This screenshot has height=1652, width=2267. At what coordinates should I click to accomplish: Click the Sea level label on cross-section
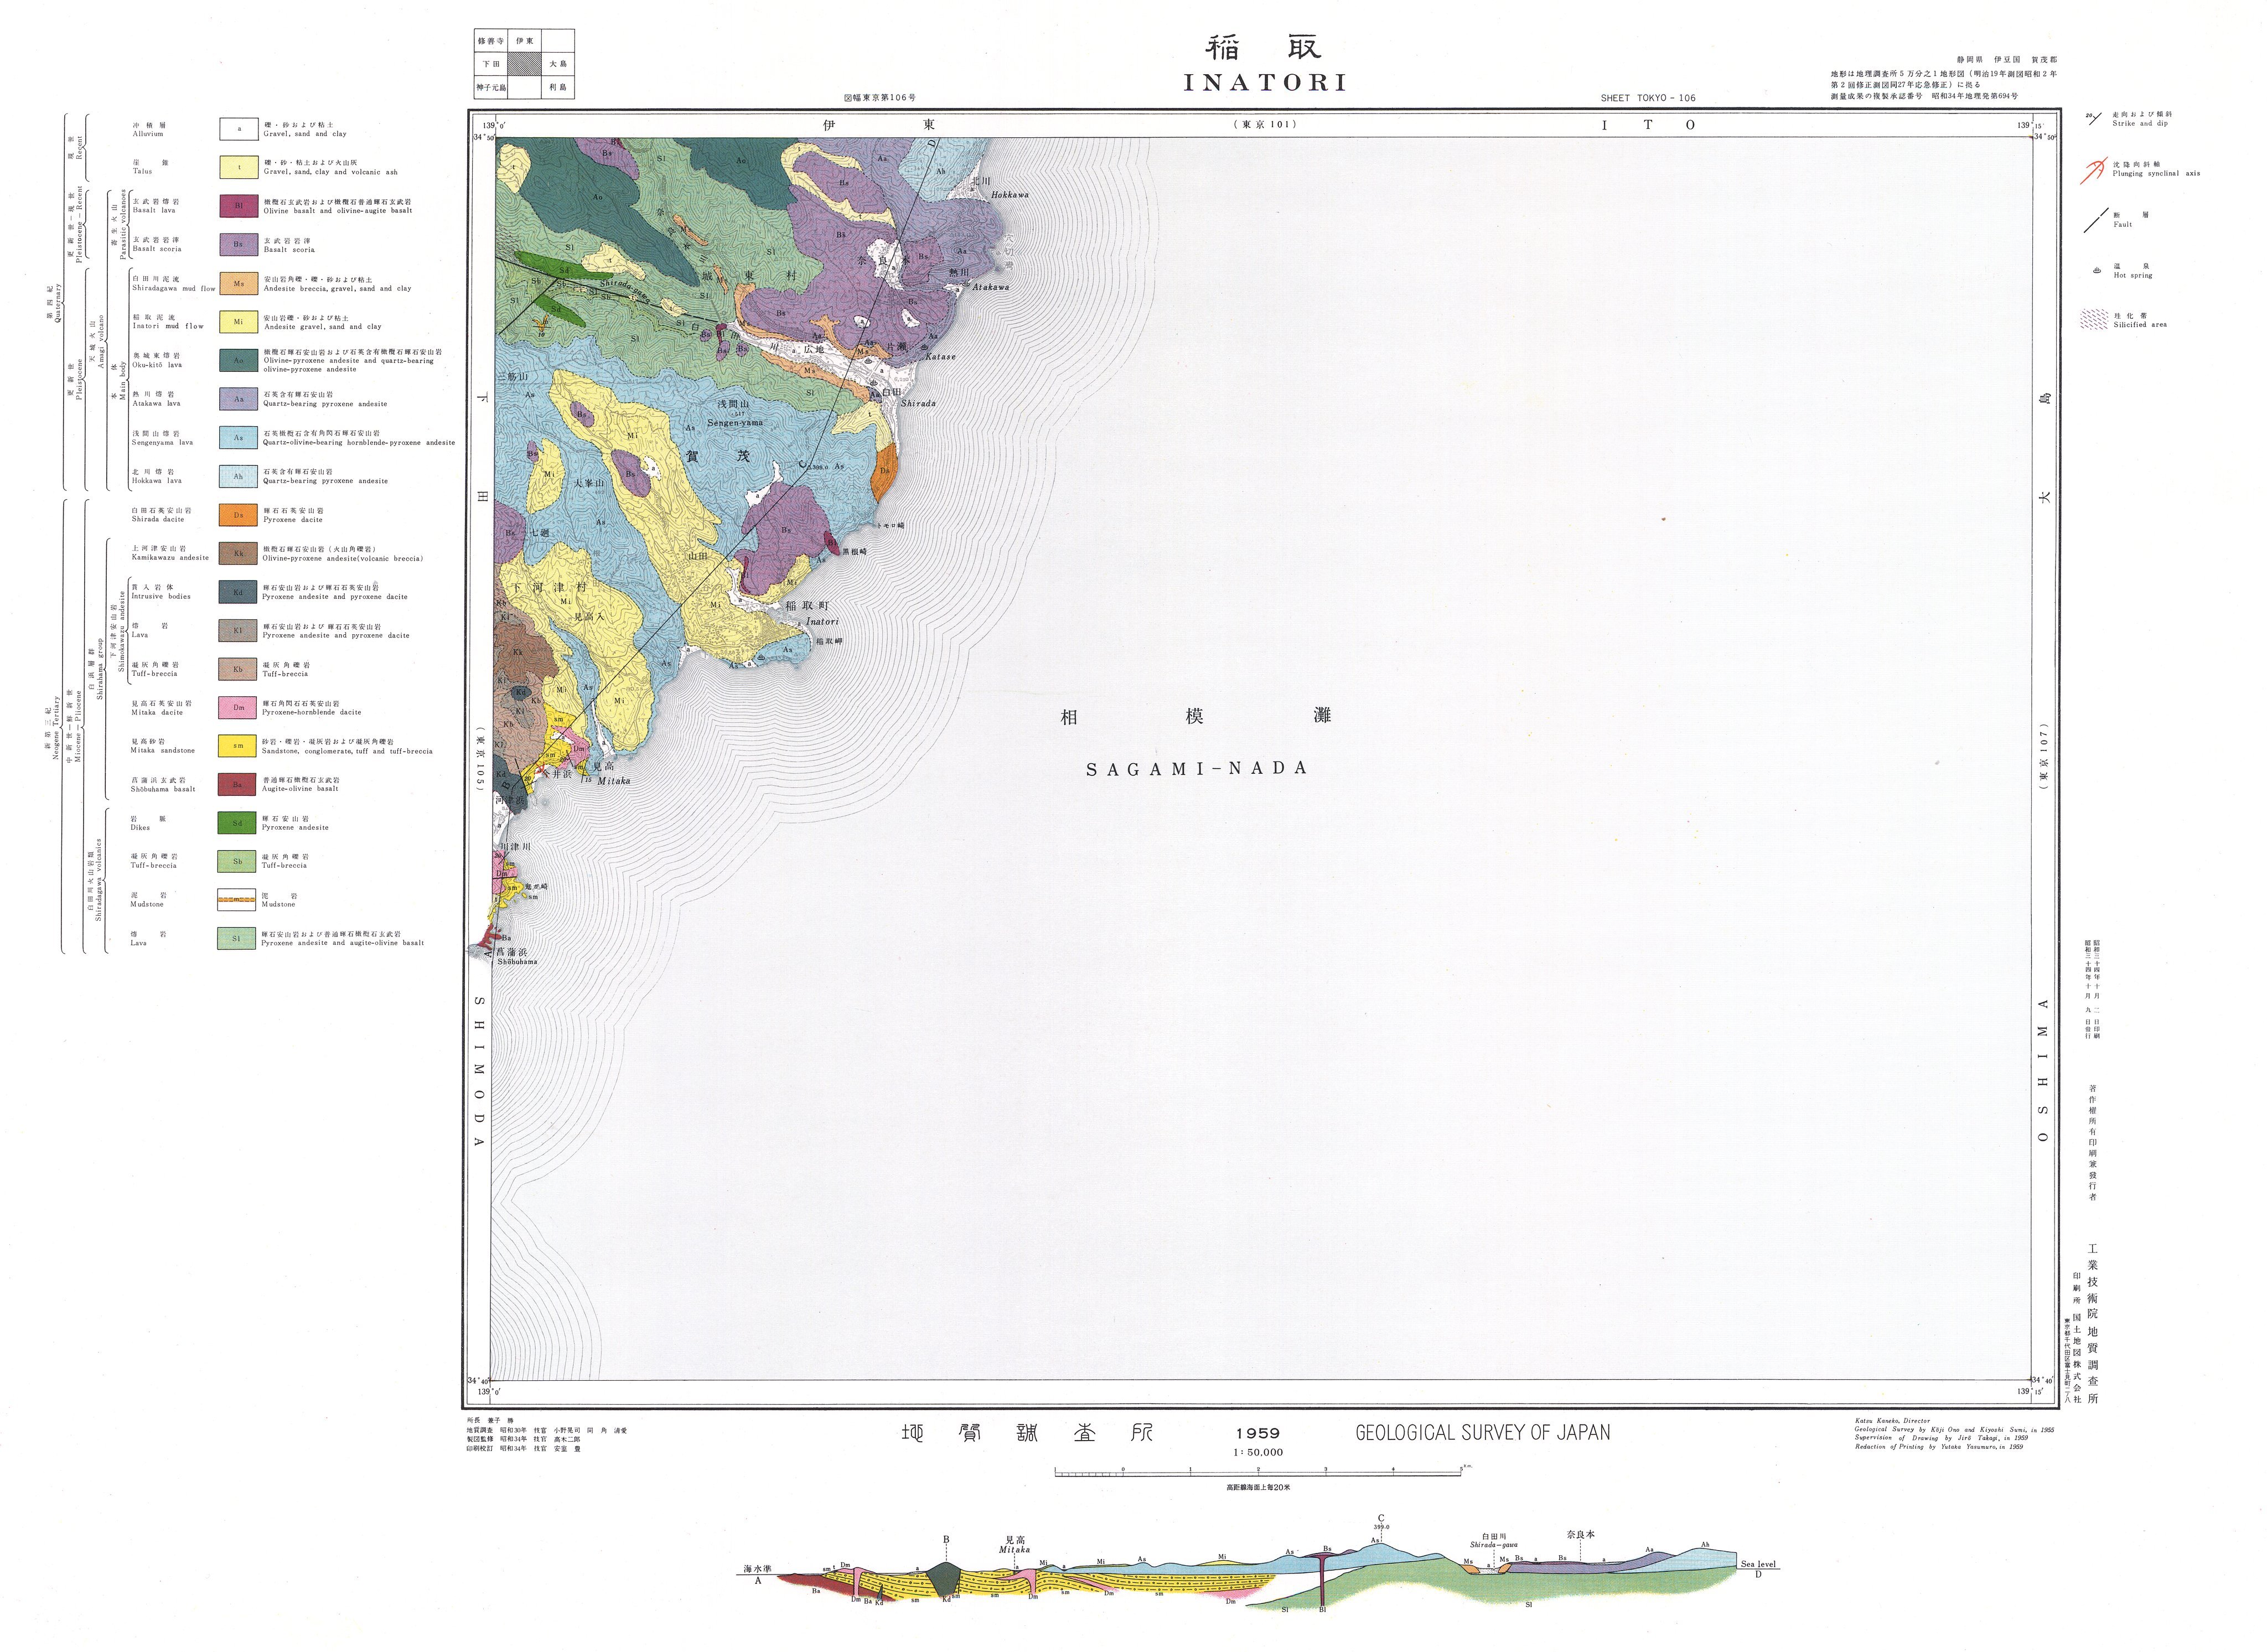tap(1758, 1564)
